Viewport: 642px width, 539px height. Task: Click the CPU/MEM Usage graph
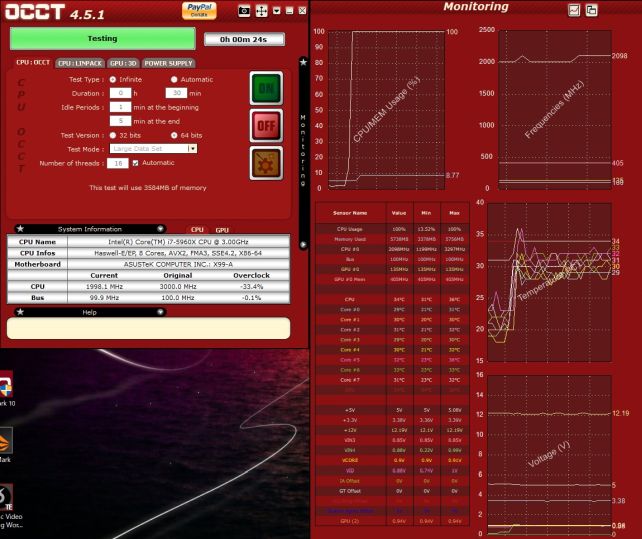pos(387,110)
